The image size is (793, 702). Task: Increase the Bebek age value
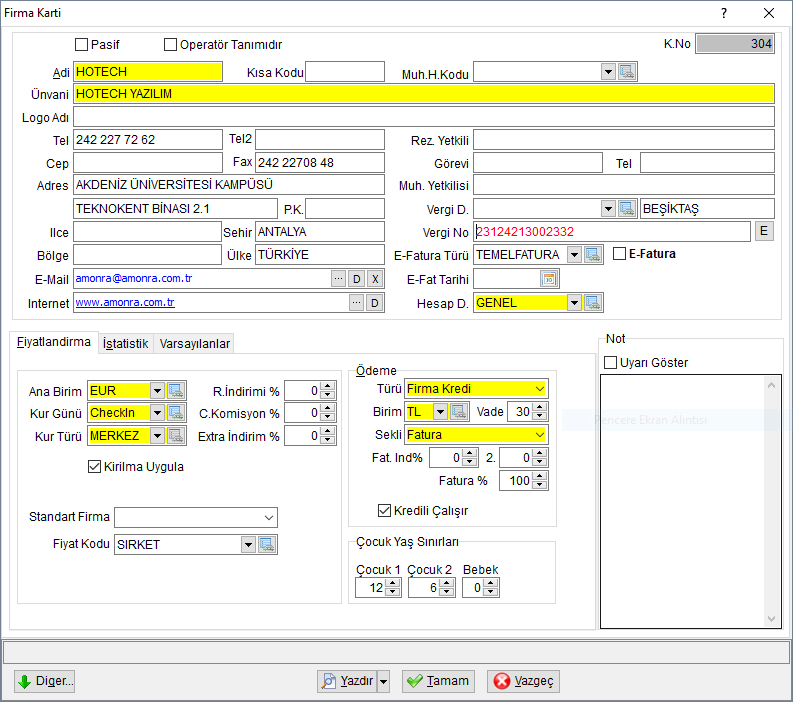click(x=491, y=584)
